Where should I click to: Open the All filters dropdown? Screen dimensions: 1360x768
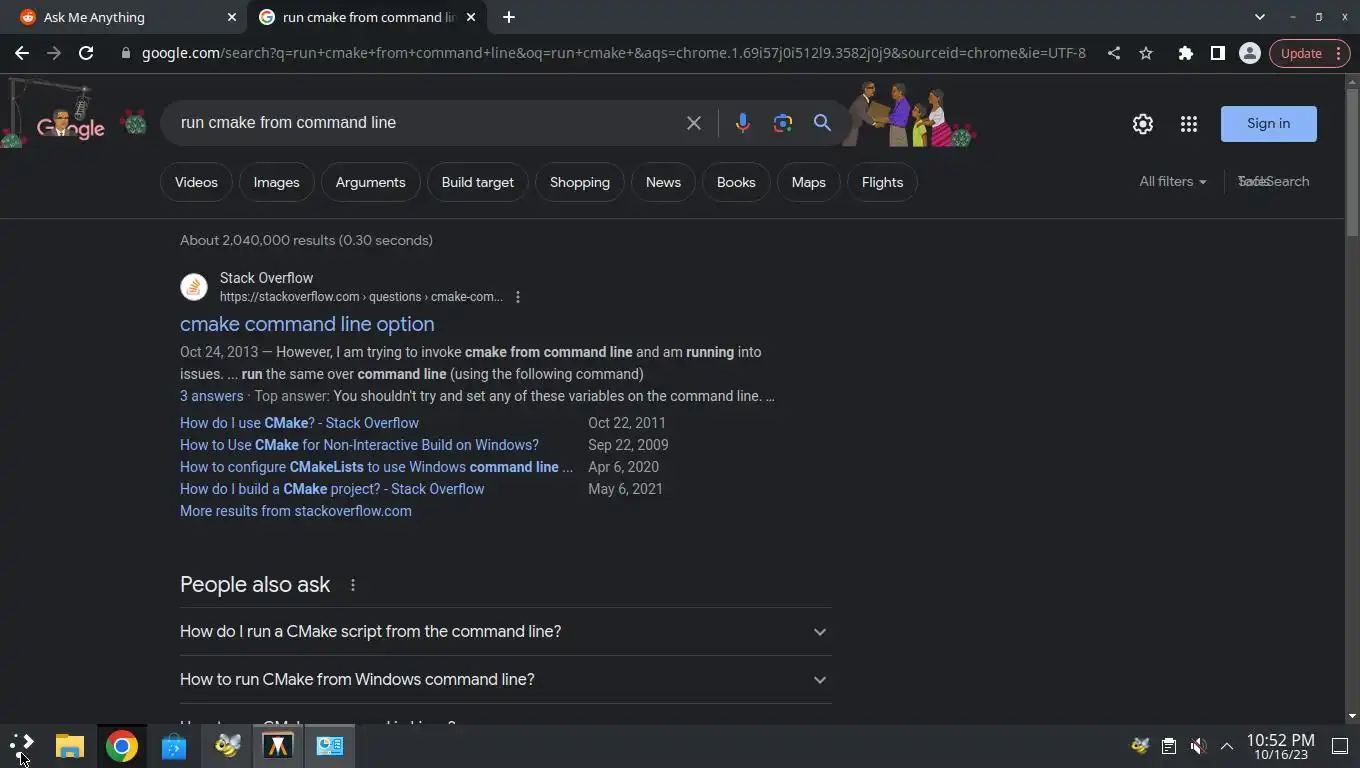coord(1172,182)
